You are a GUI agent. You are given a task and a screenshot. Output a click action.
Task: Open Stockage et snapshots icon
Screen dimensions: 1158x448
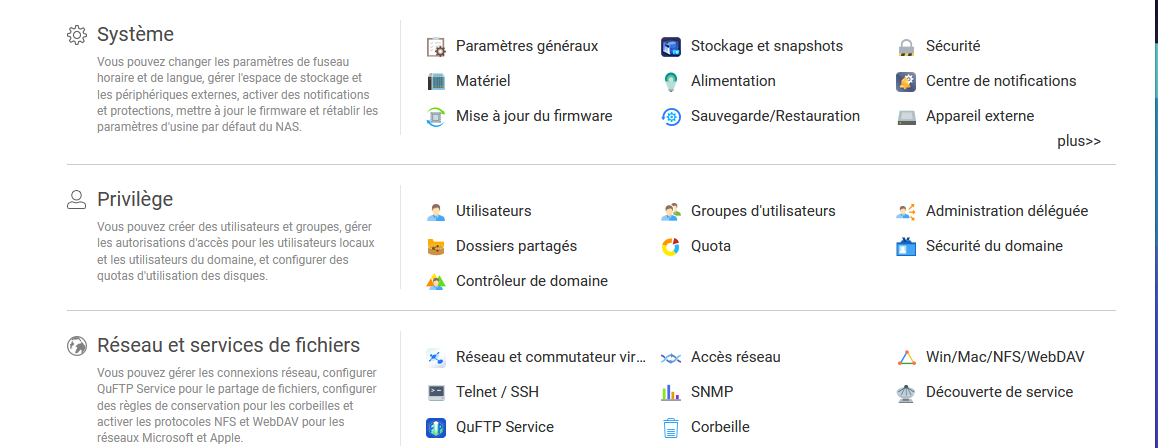click(x=671, y=46)
